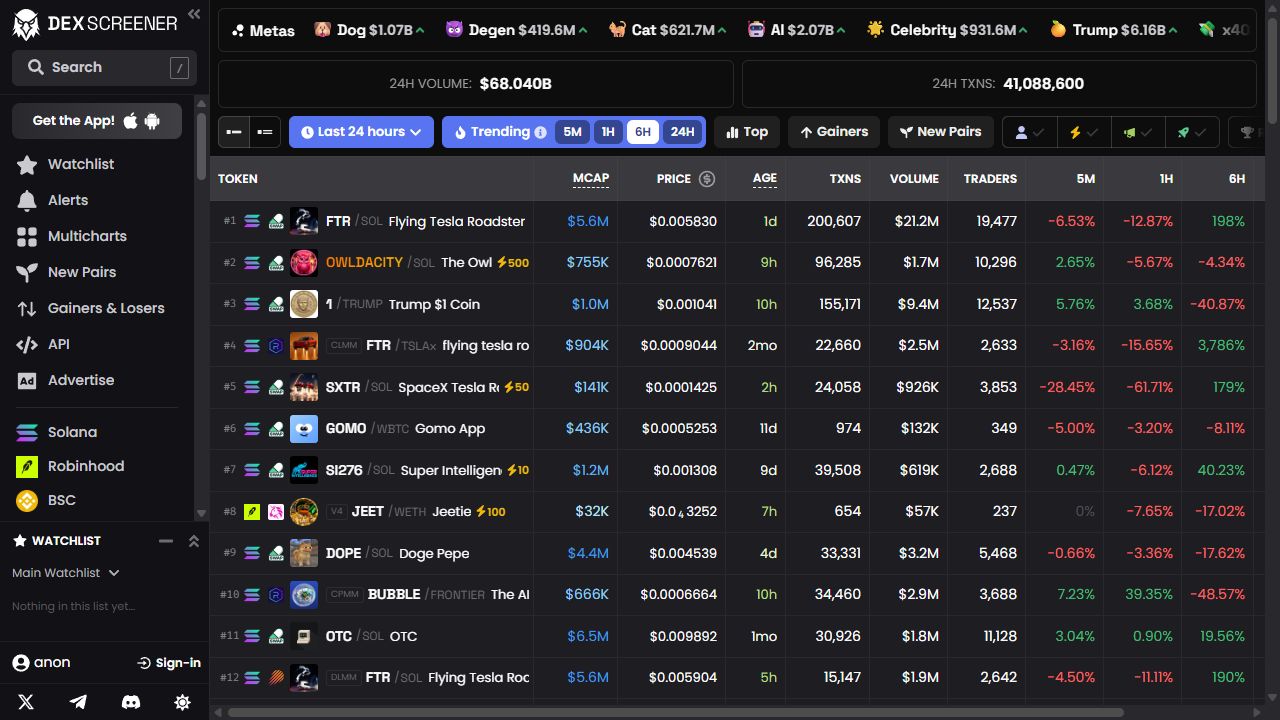Open the Discord icon in sidebar footer
The width and height of the screenshot is (1280, 720).
(x=130, y=702)
